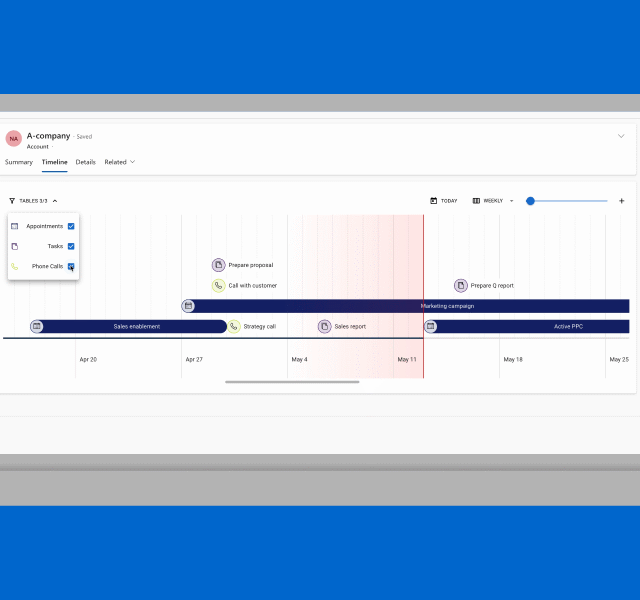Click the plus zoom-in icon
This screenshot has height=600, width=640.
coord(622,201)
